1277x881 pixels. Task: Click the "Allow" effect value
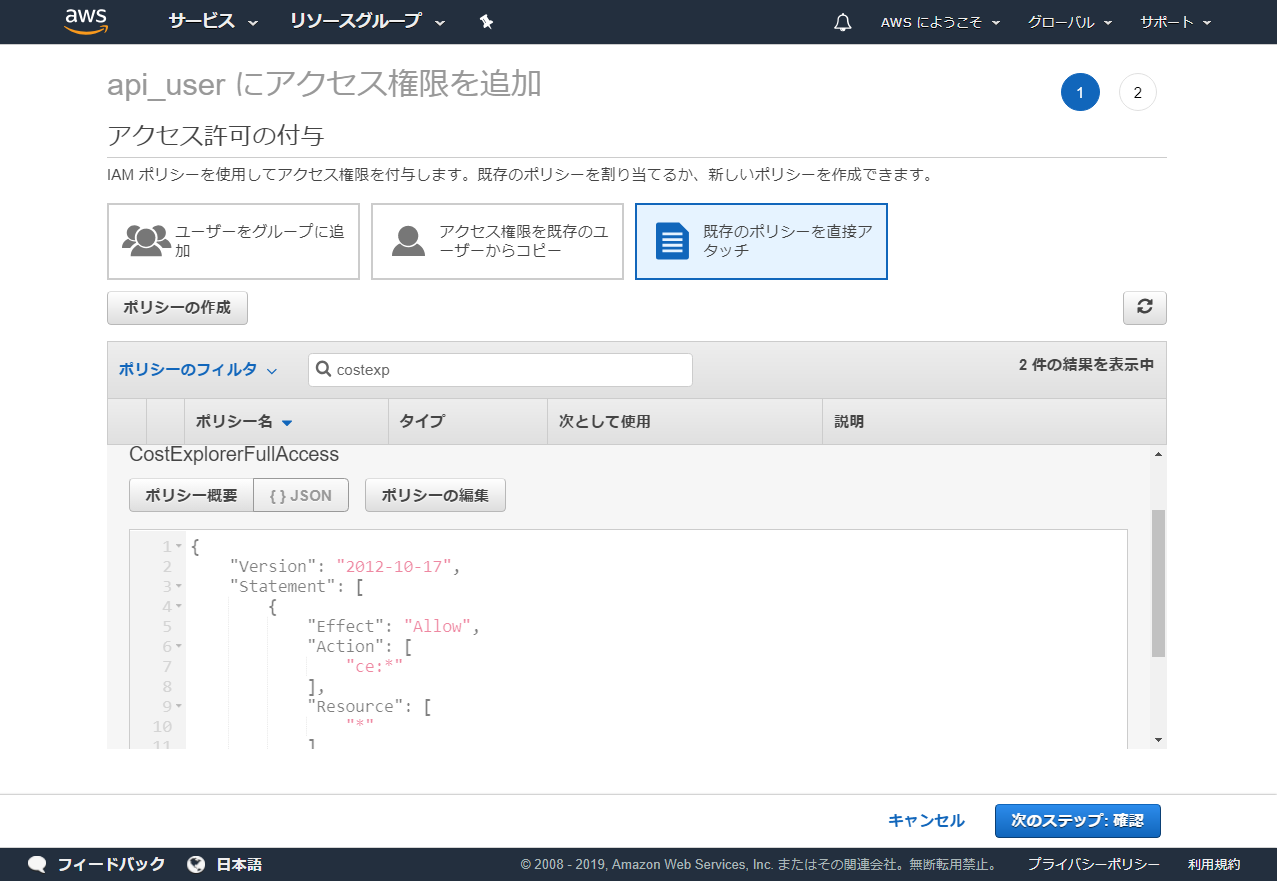[438, 627]
